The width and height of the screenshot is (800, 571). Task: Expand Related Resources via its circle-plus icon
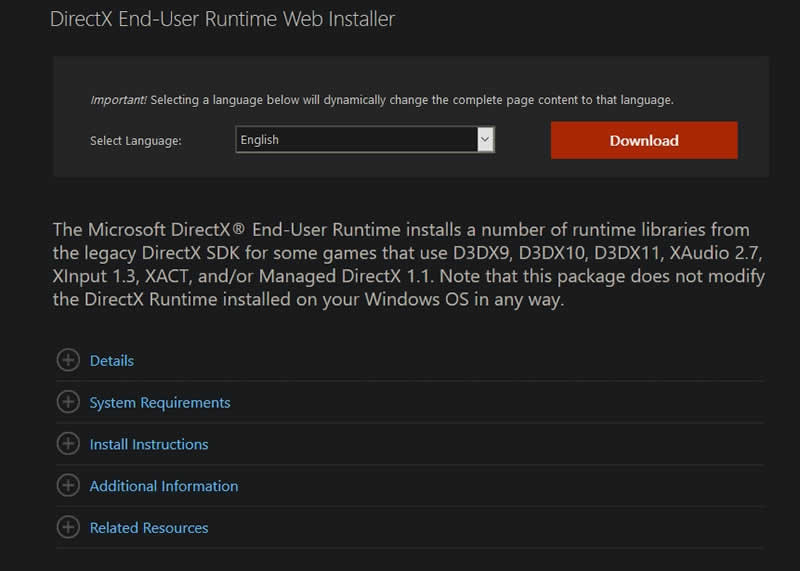point(68,527)
